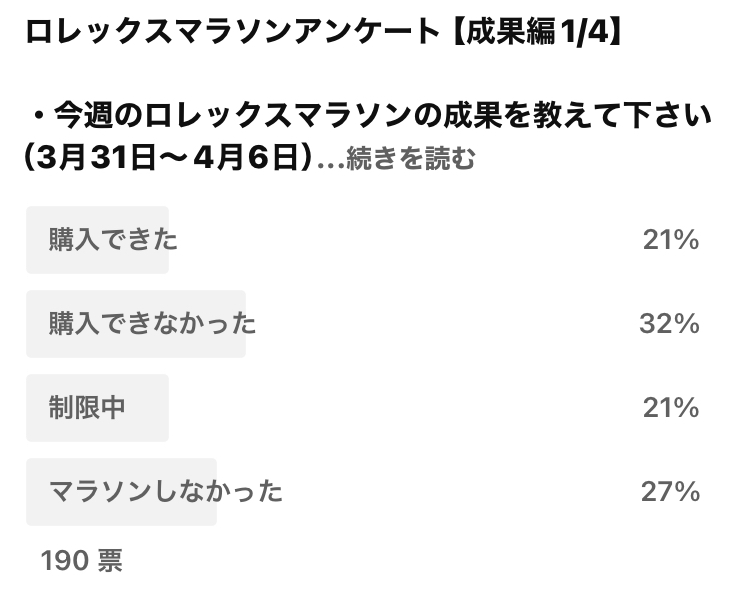
Task: Open the 190 票 vote count
Action: point(82,560)
